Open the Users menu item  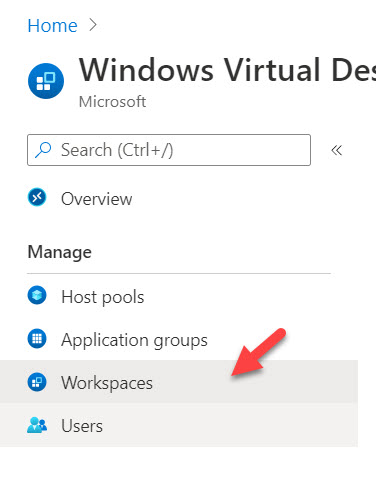tap(179, 425)
